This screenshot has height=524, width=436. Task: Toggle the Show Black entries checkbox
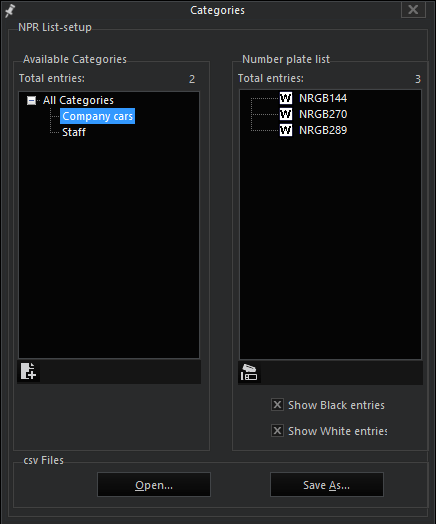click(x=277, y=405)
